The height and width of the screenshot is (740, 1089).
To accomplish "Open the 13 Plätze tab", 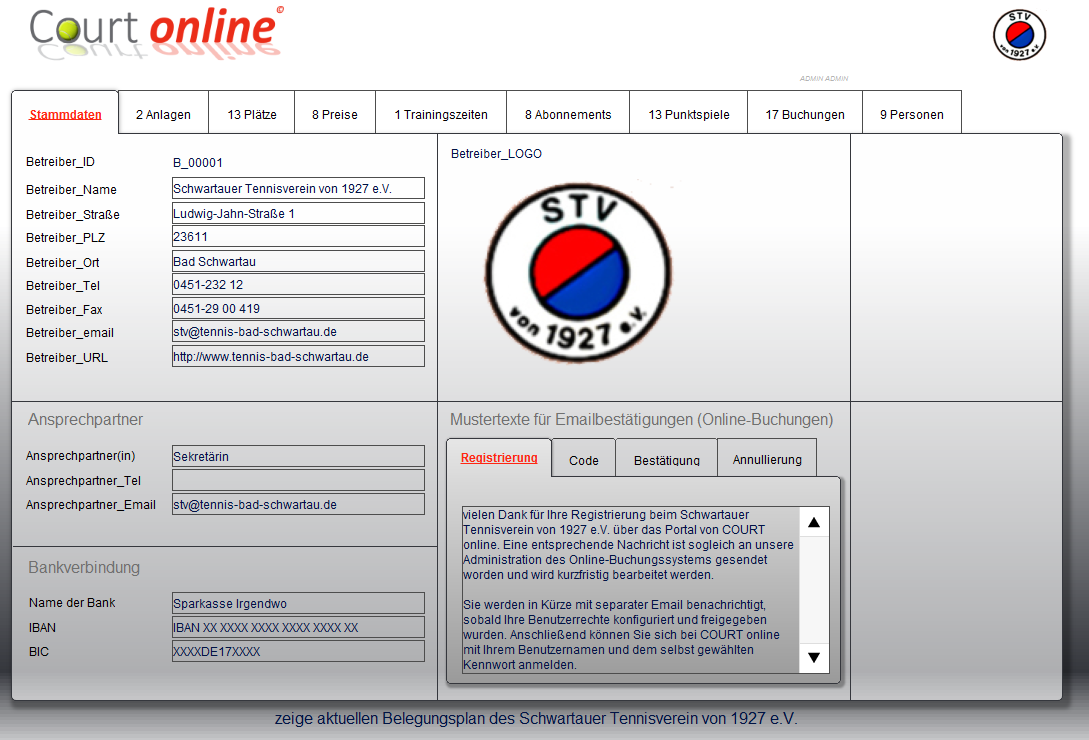I will (251, 115).
